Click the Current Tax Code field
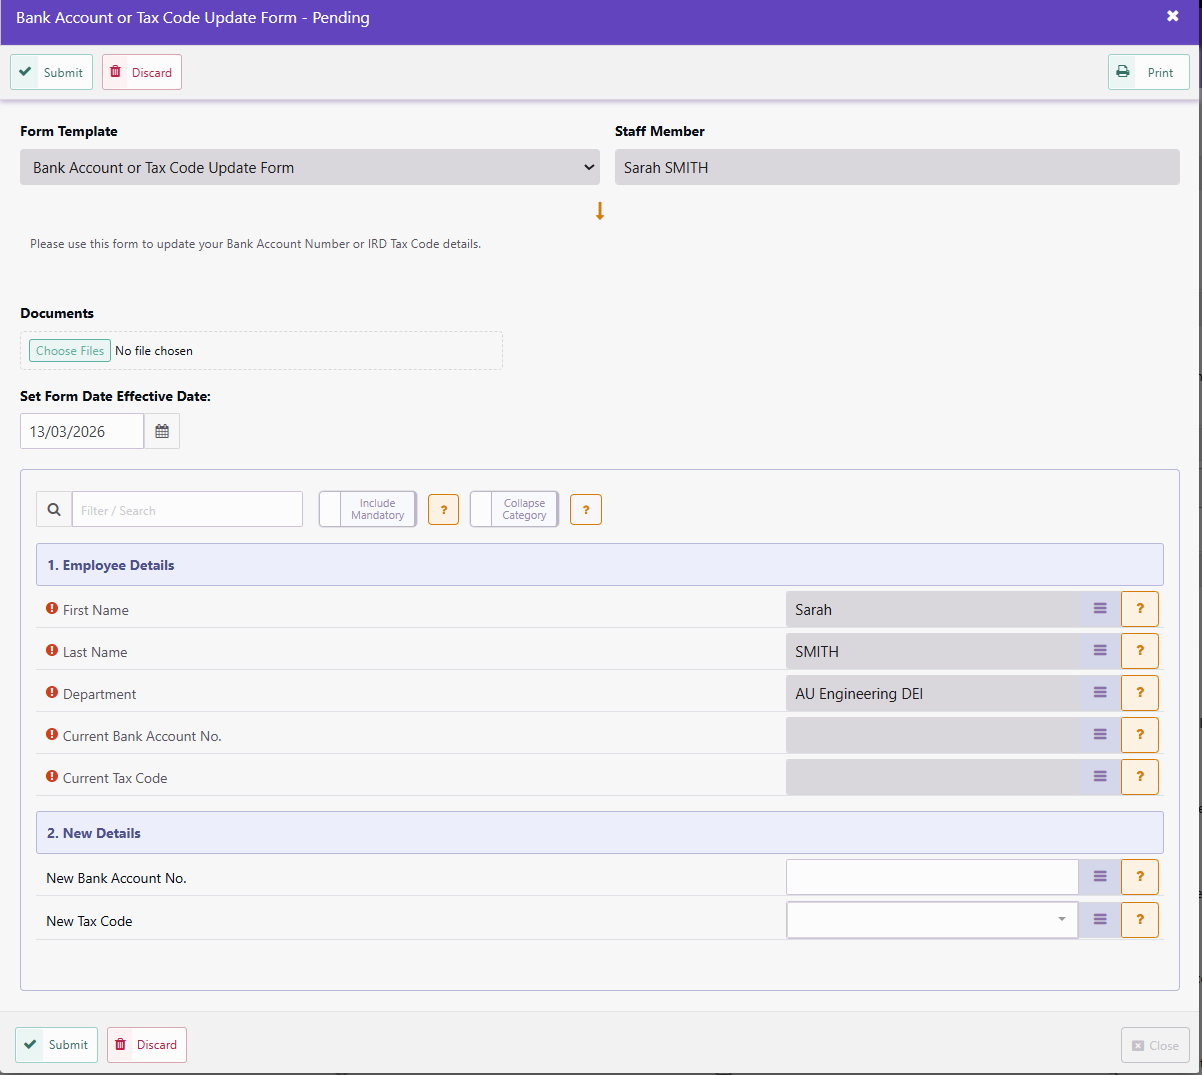This screenshot has height=1075, width=1202. 933,777
